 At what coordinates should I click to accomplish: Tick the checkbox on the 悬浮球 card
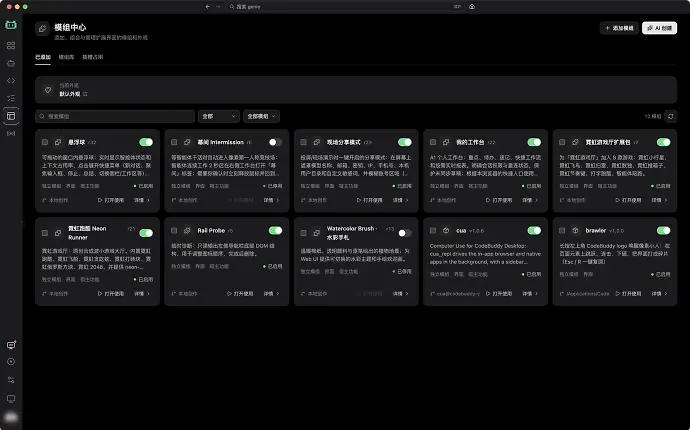(45, 142)
